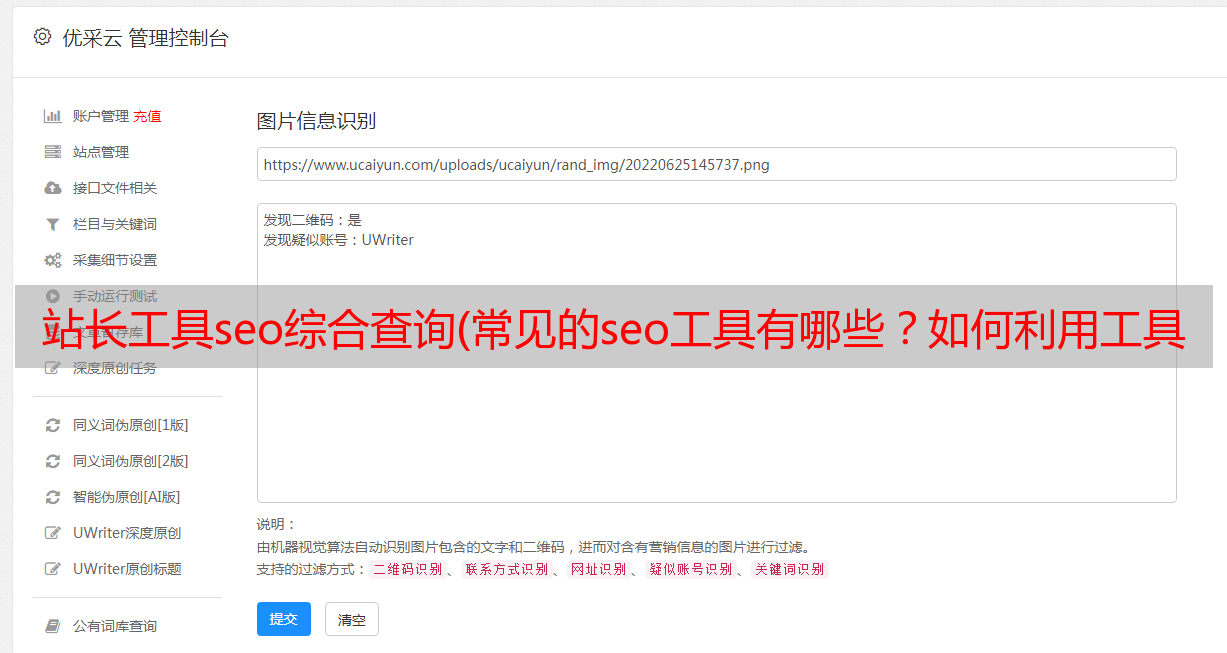Click the blue 提交 button

pos(284,619)
